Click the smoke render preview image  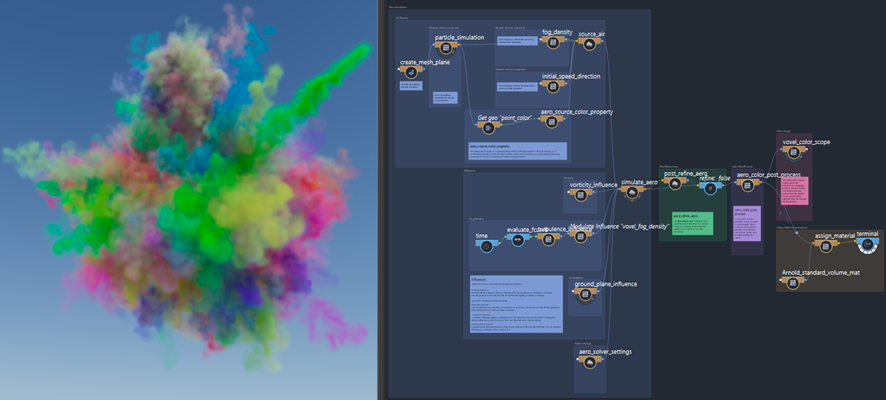(188, 200)
